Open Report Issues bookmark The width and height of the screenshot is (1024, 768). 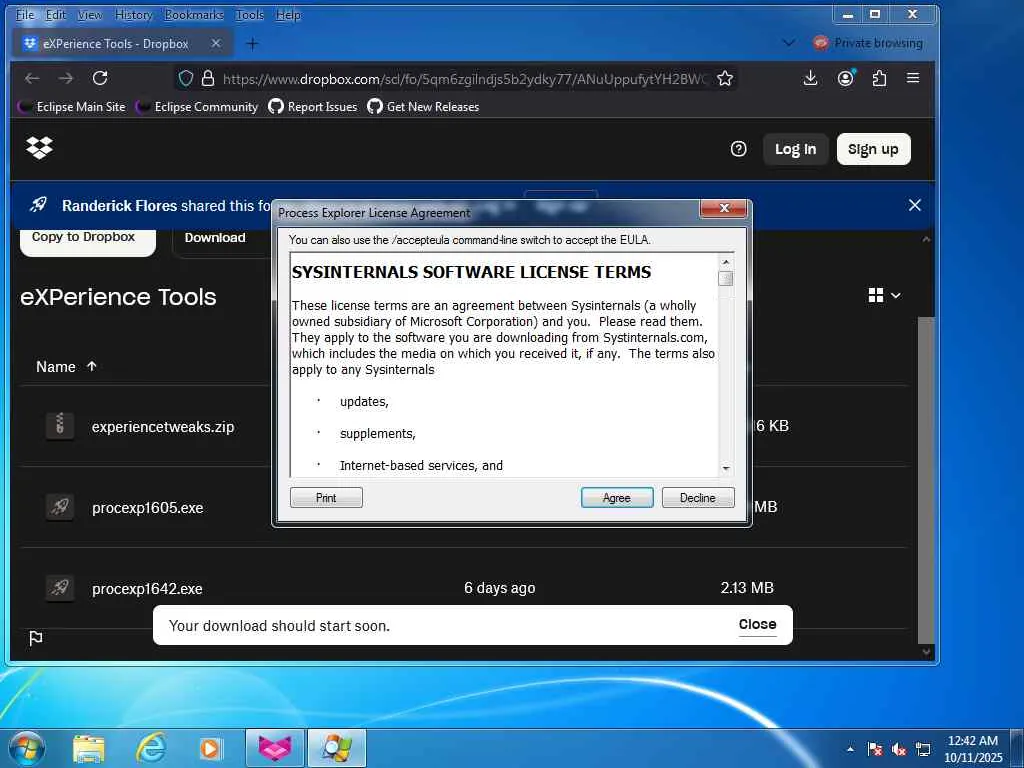point(313,106)
